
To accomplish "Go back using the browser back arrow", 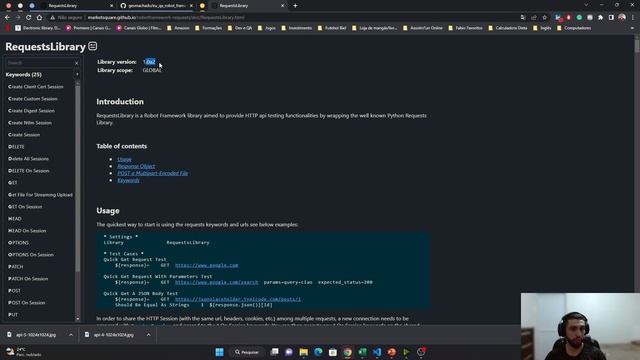I will pos(7,18).
